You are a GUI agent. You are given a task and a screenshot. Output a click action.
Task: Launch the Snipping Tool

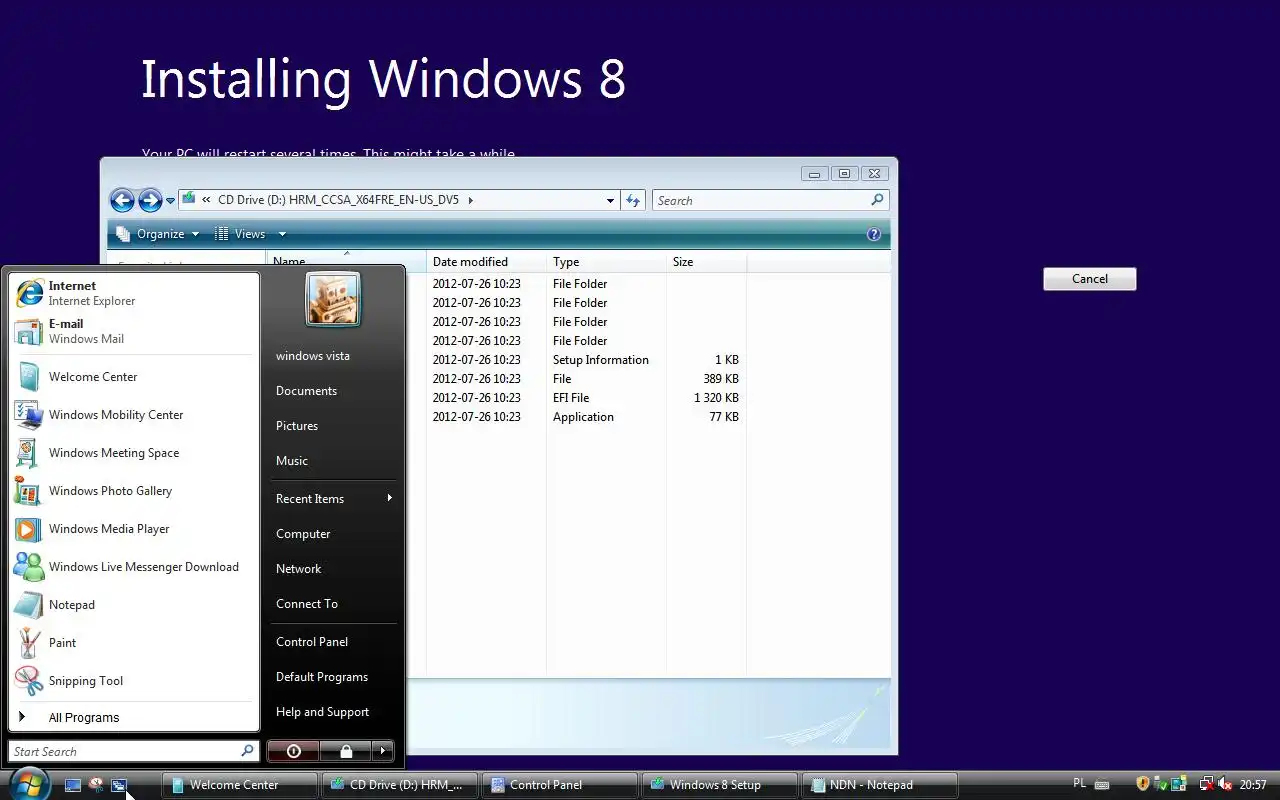tap(134, 681)
